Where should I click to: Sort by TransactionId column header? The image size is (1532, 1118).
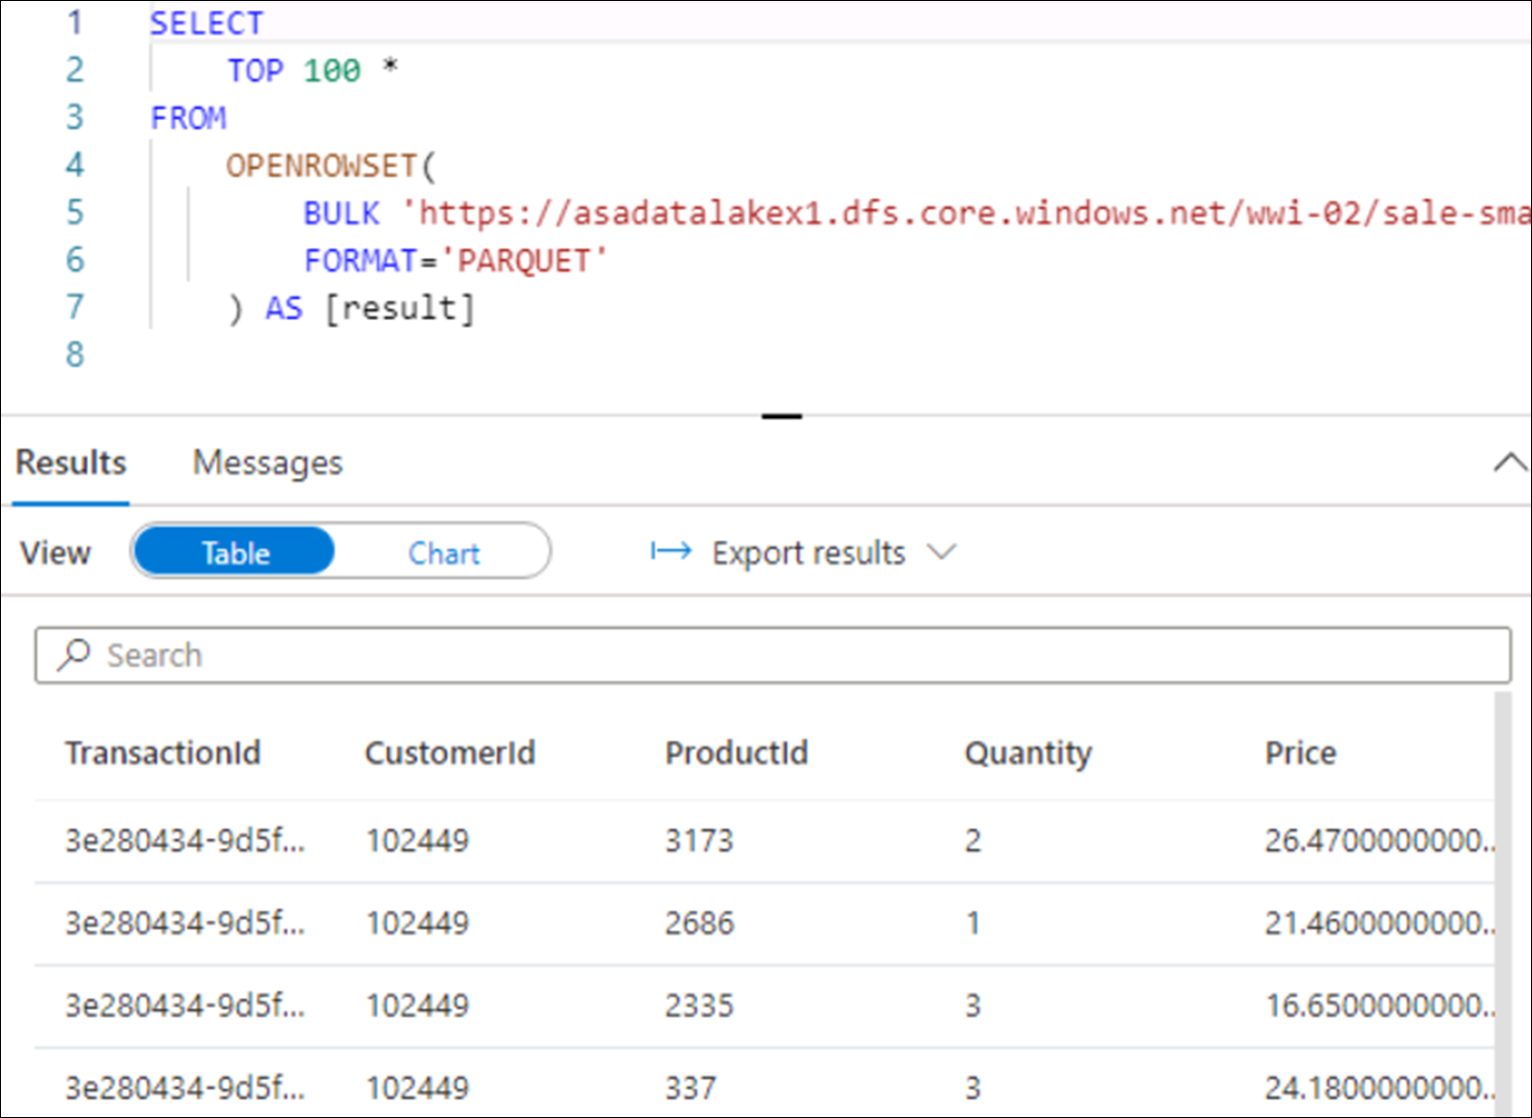point(163,753)
